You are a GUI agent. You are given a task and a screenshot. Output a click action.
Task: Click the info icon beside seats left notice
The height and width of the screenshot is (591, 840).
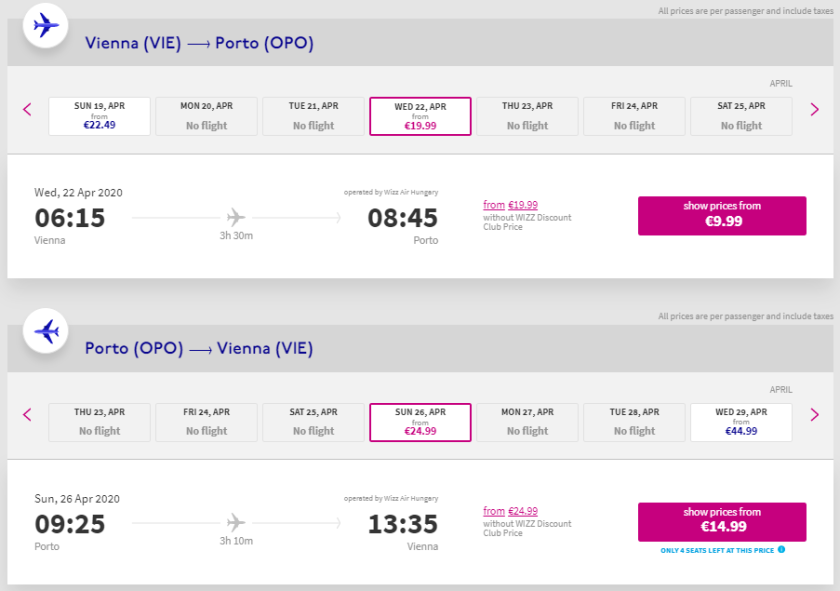(x=782, y=549)
